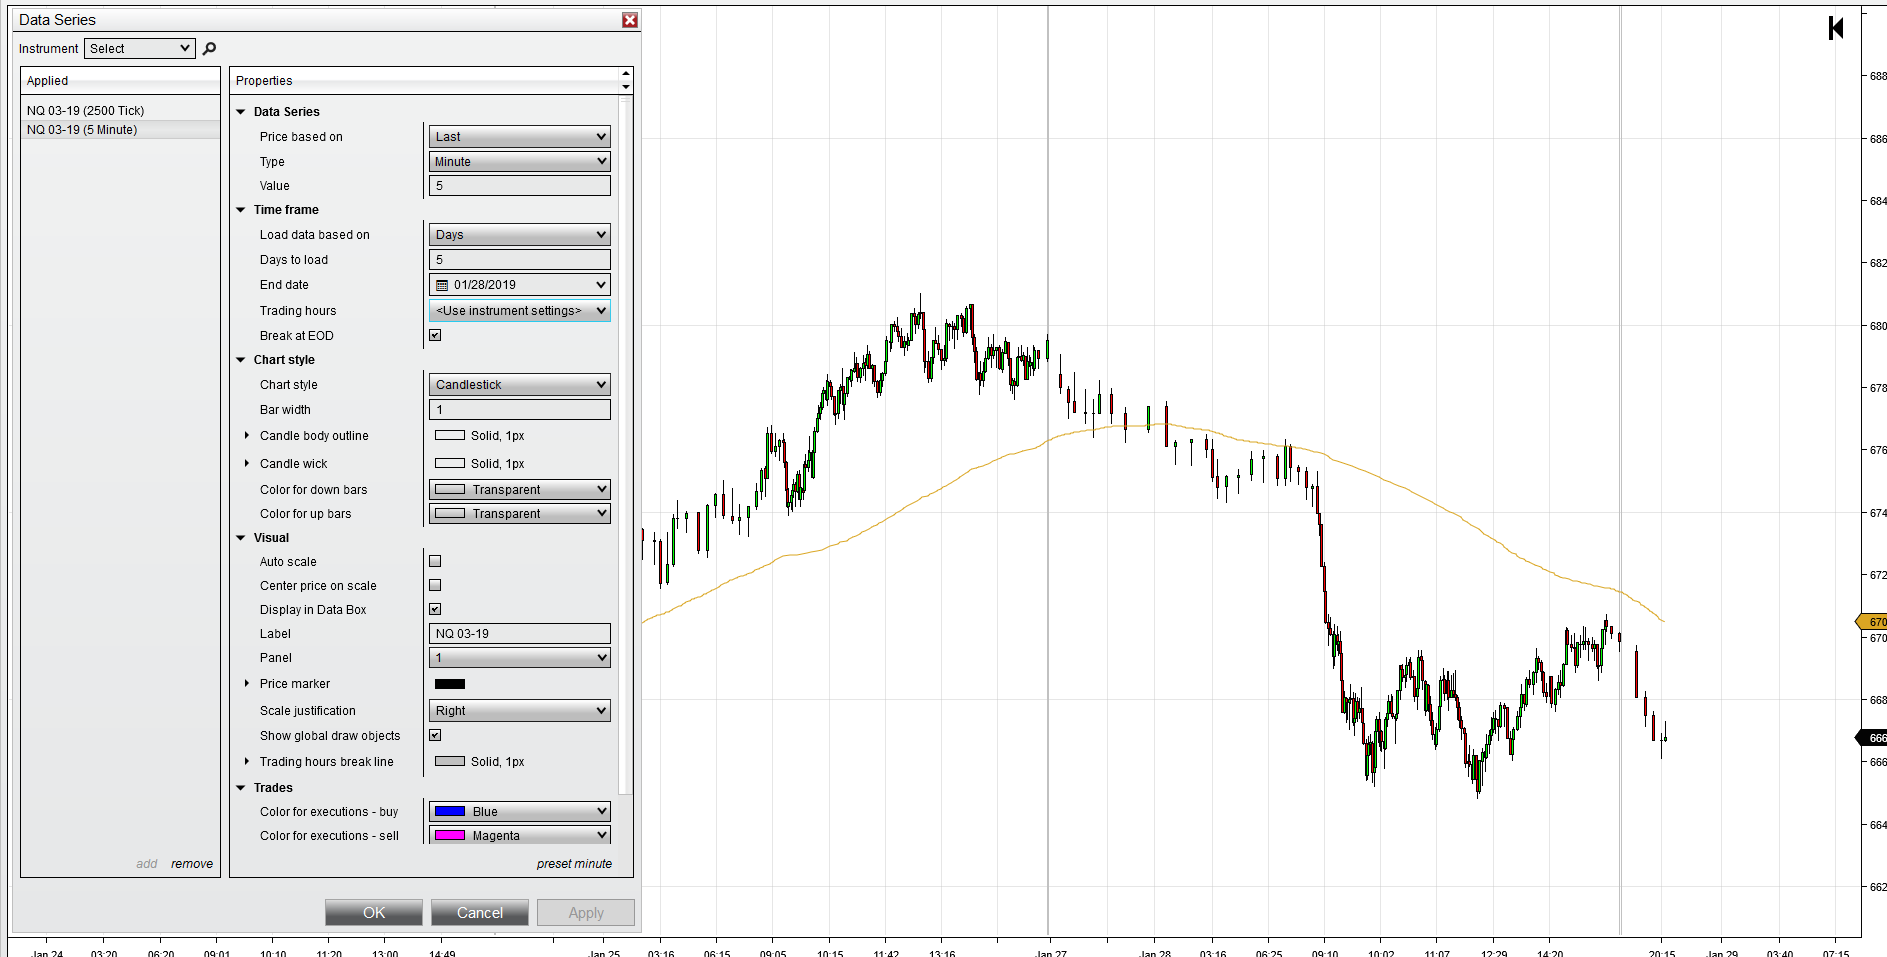Open the Instrument Select dropdown
The width and height of the screenshot is (1887, 957).
pyautogui.click(x=139, y=48)
